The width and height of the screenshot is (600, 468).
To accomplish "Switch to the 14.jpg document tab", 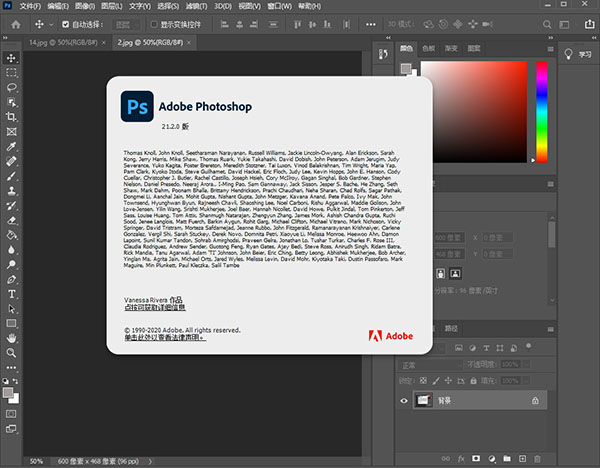I will click(63, 42).
